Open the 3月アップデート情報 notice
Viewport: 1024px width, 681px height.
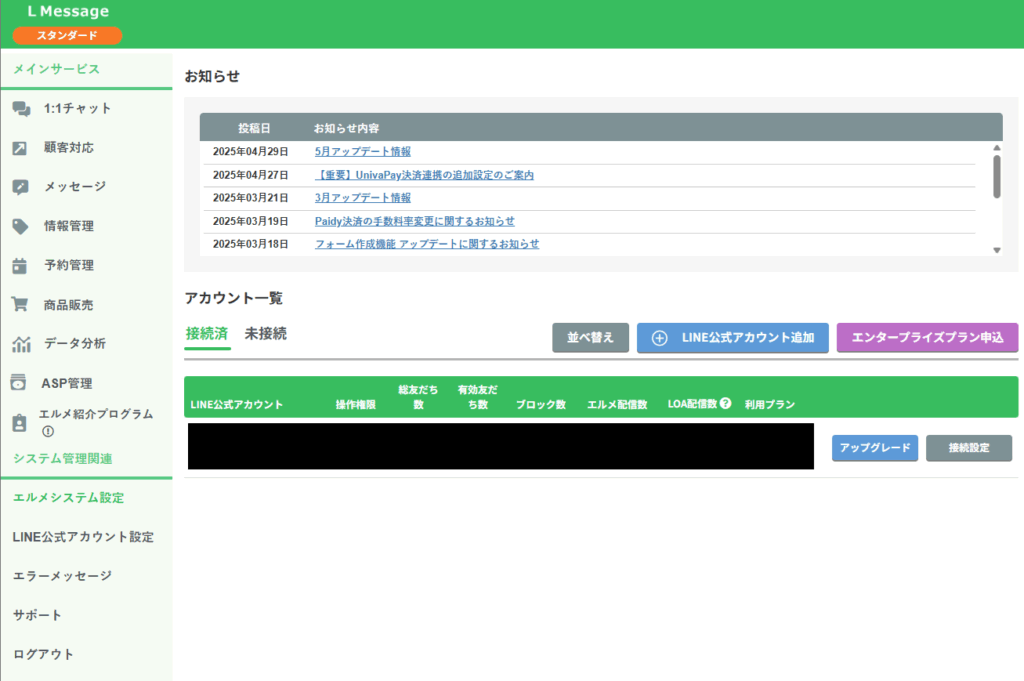(x=362, y=198)
